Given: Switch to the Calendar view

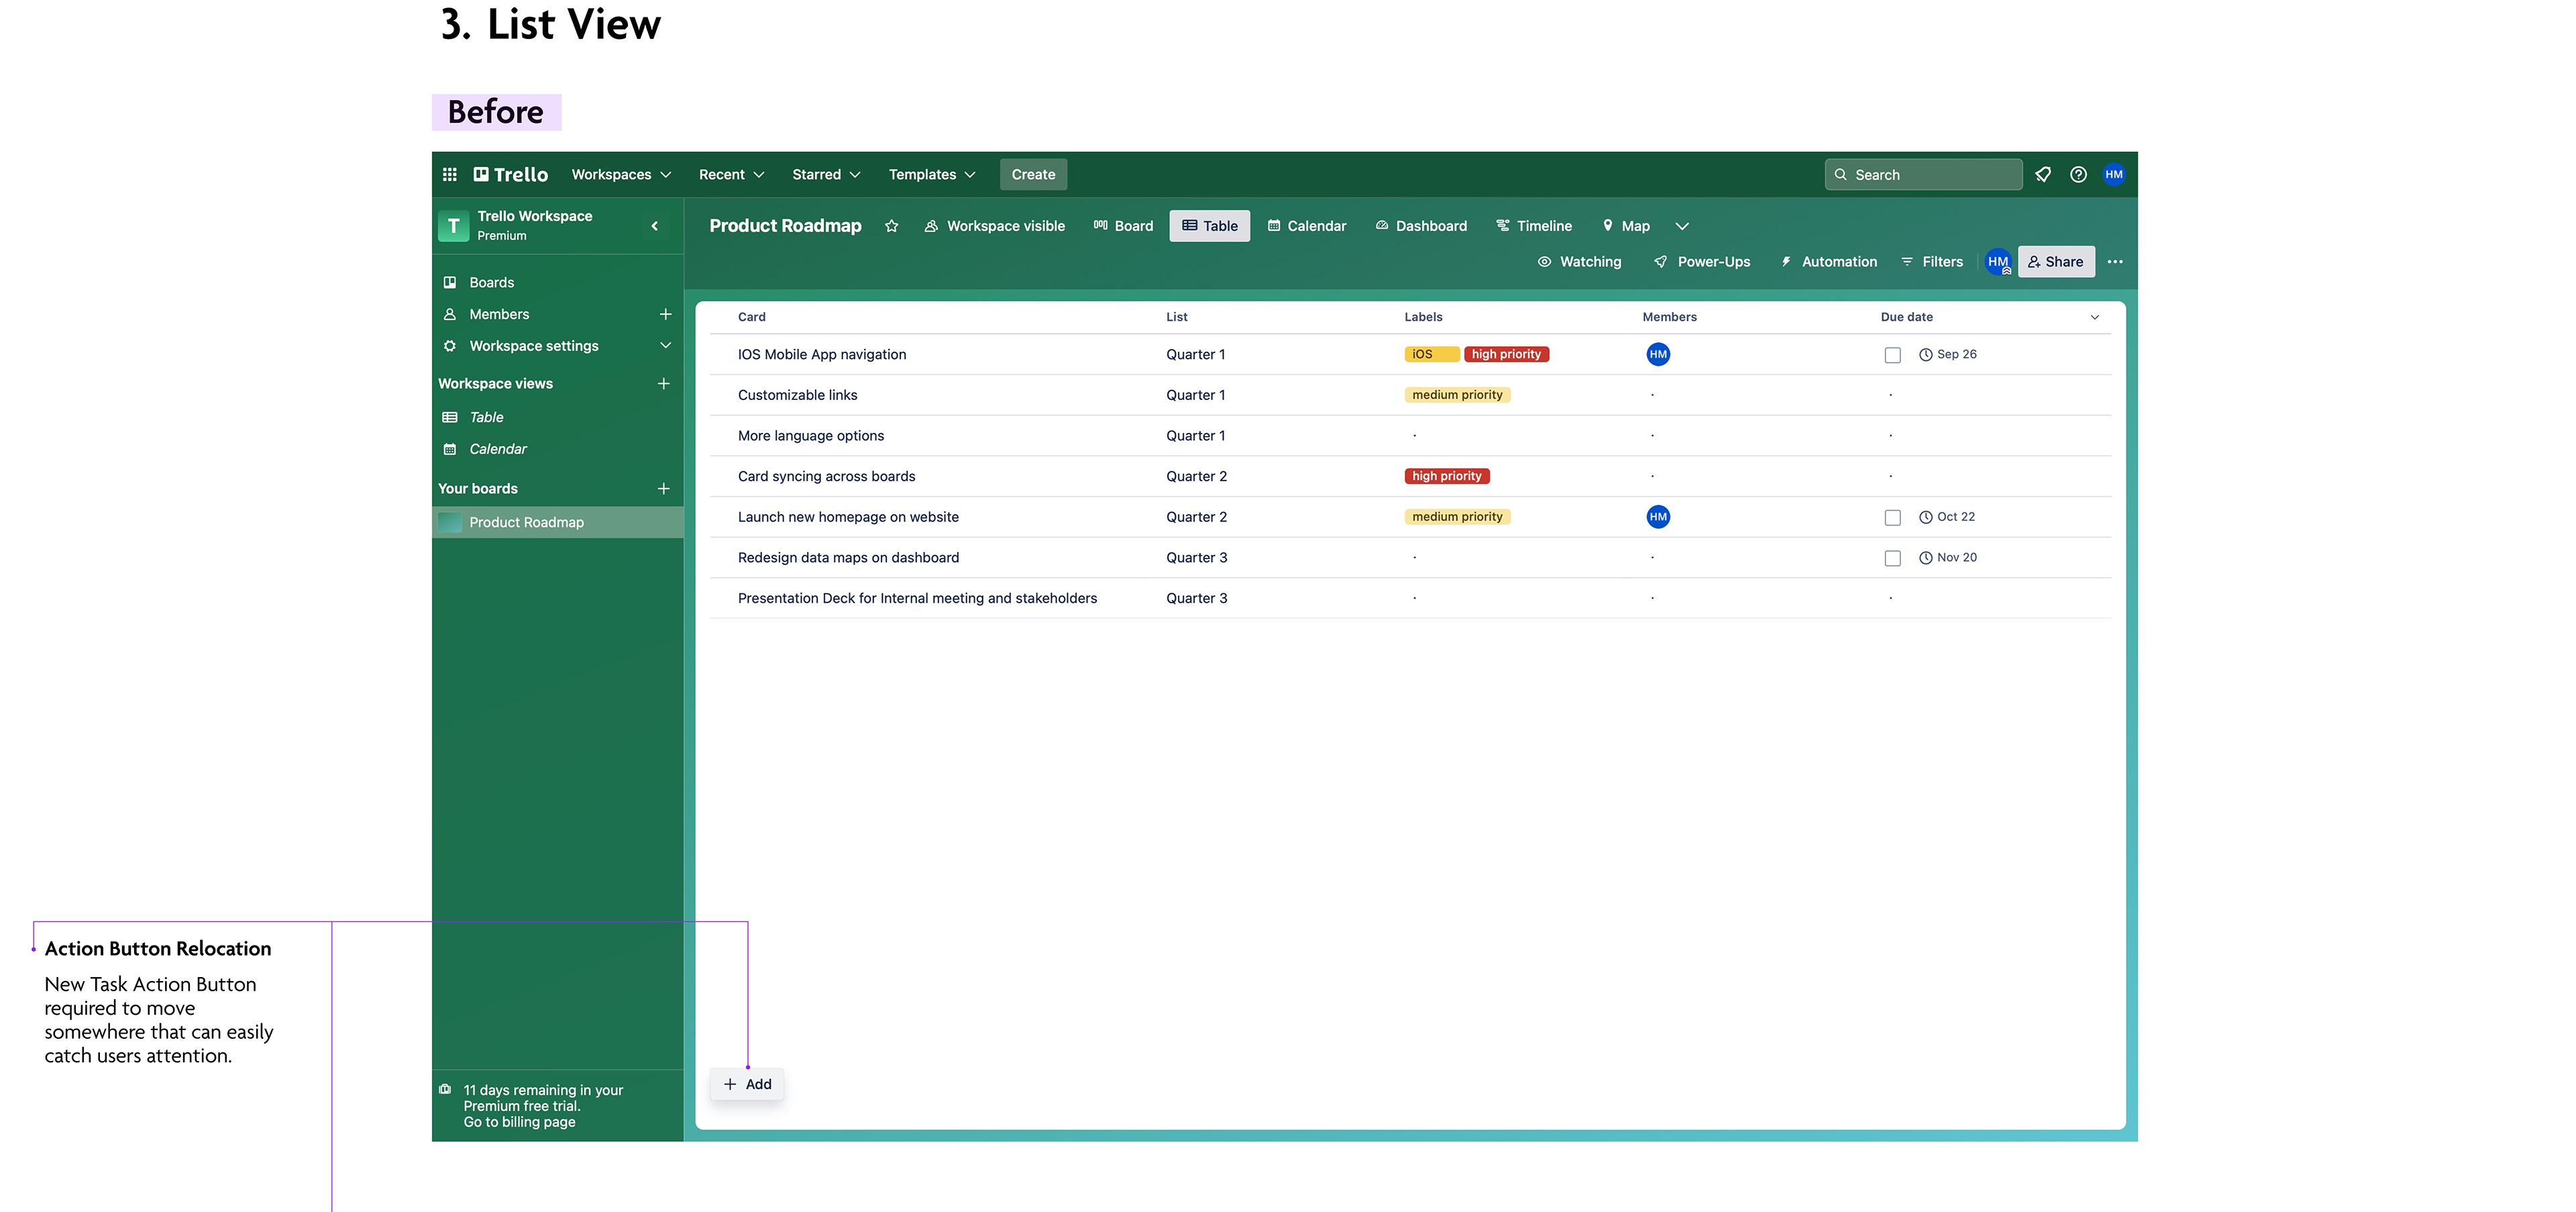Looking at the screenshot, I should 1306,226.
